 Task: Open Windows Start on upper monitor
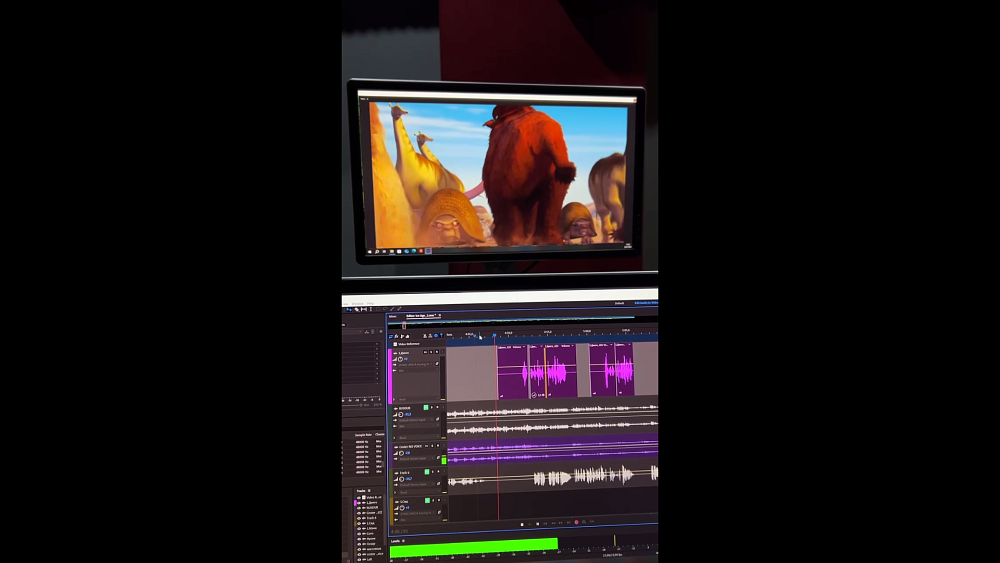click(x=370, y=251)
